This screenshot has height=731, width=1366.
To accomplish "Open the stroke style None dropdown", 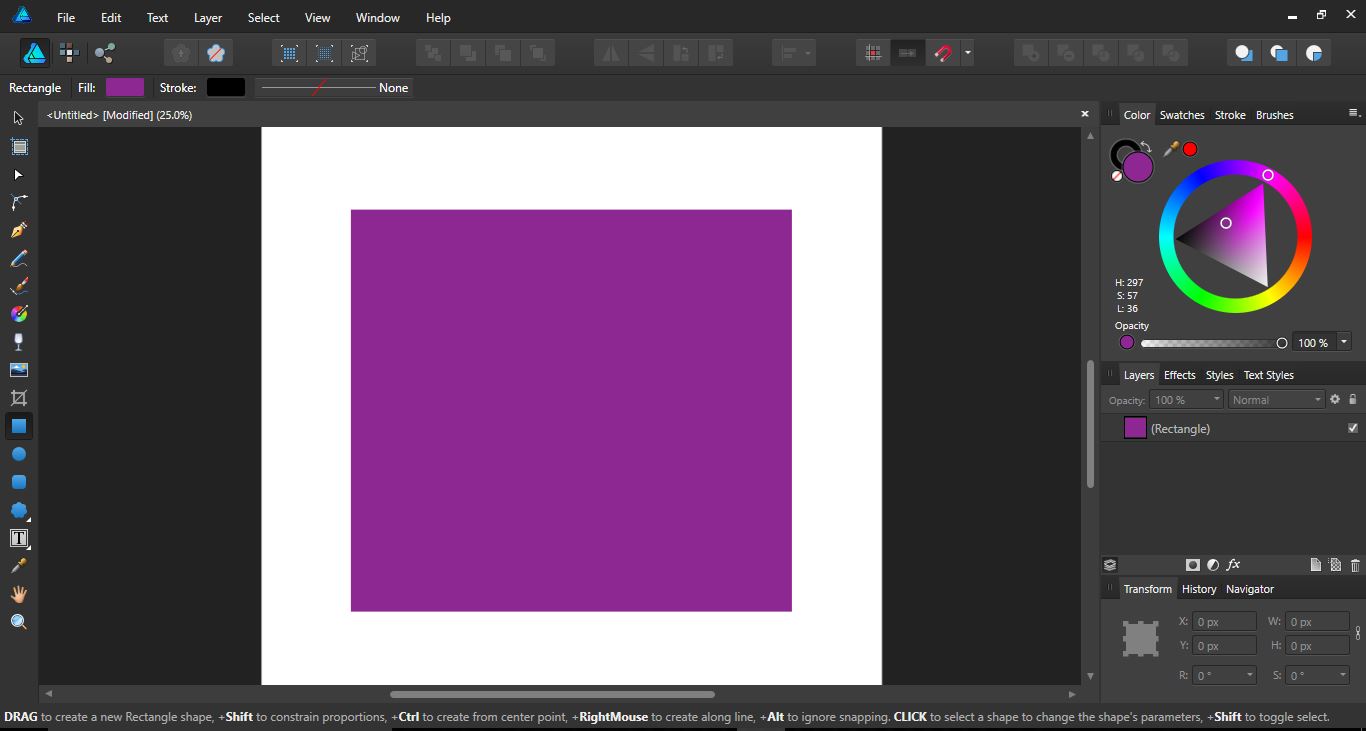I will pyautogui.click(x=333, y=87).
